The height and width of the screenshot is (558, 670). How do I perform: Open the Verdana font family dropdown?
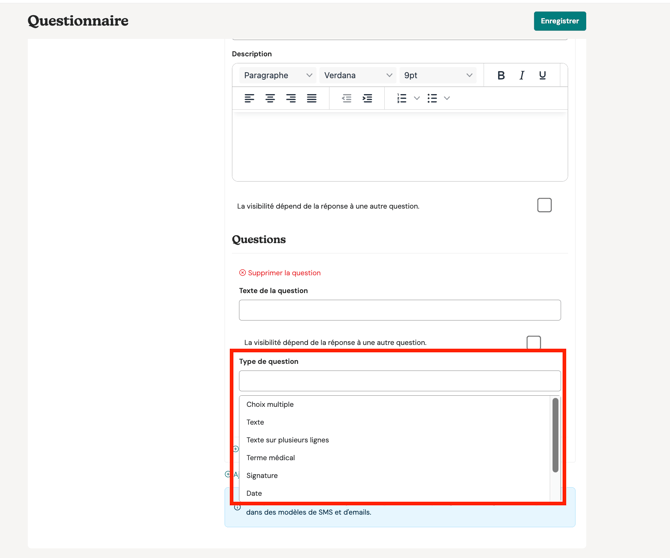tap(358, 76)
